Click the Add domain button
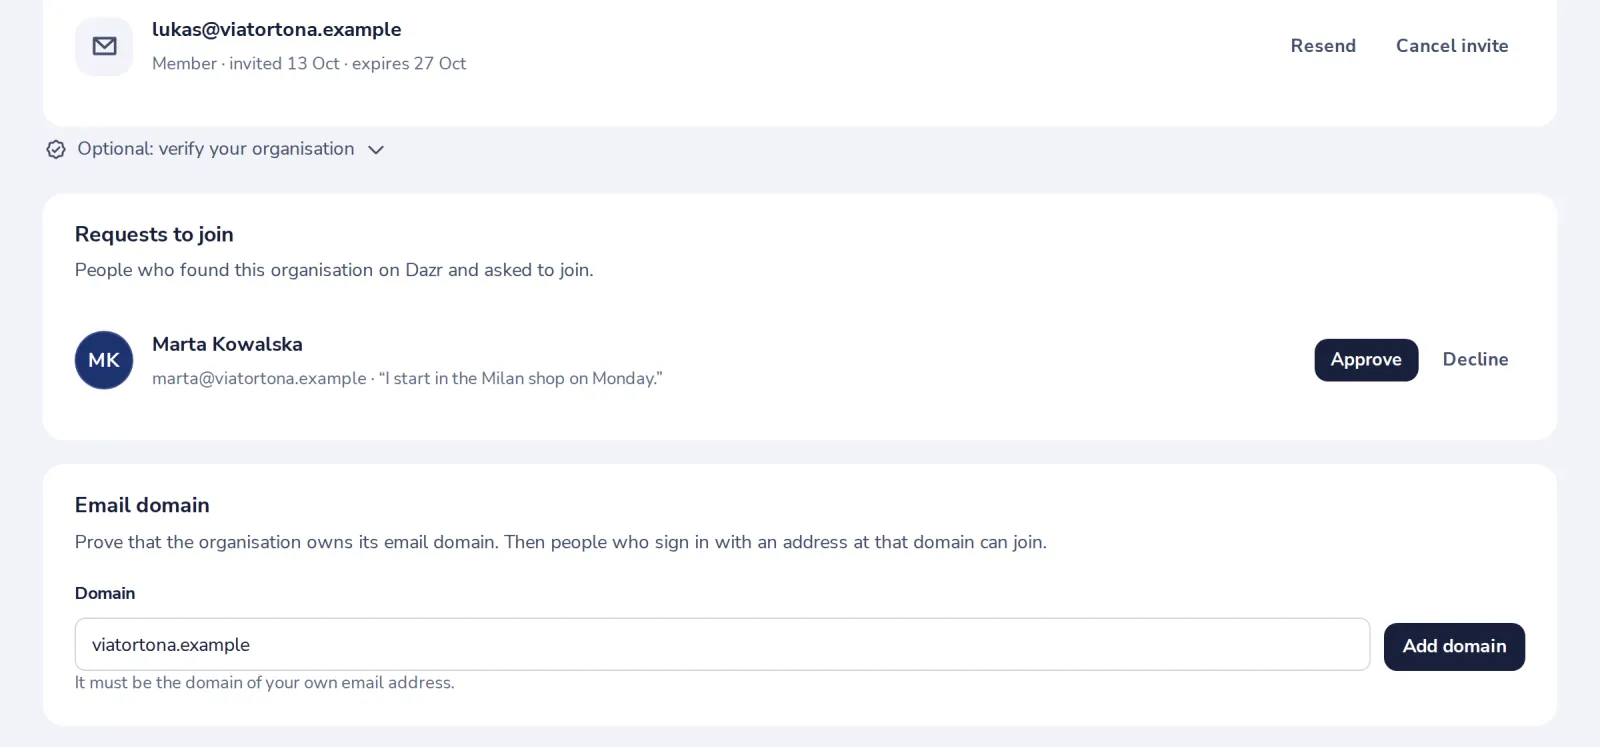Viewport: 1600px width, 747px height. pyautogui.click(x=1454, y=646)
